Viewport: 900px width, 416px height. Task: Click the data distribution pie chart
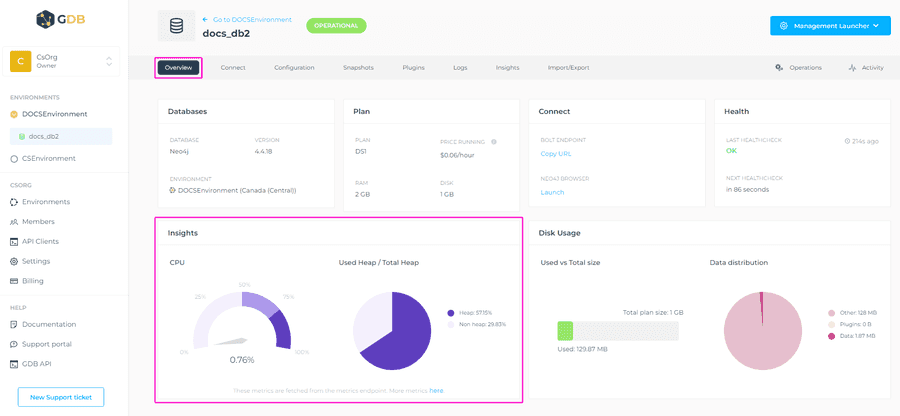point(763,331)
